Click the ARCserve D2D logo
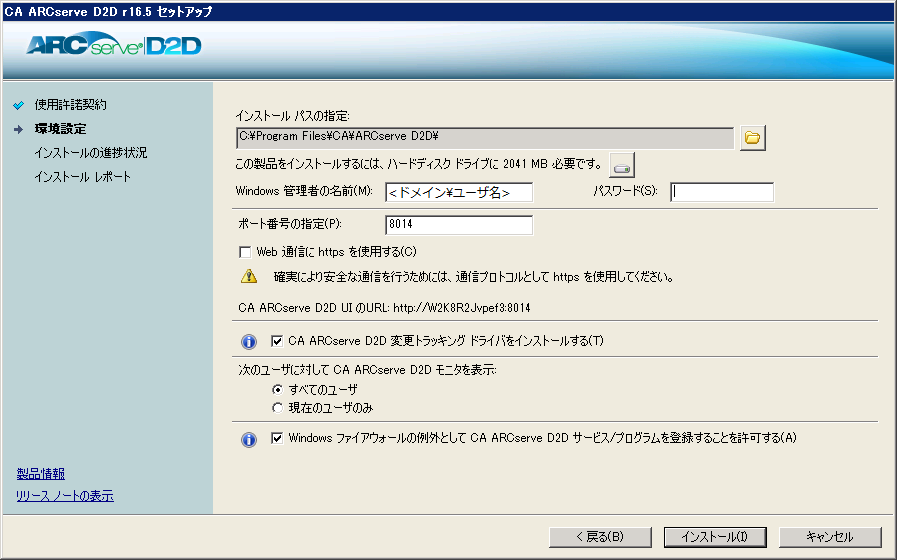Image resolution: width=897 pixels, height=560 pixels. pyautogui.click(x=114, y=45)
